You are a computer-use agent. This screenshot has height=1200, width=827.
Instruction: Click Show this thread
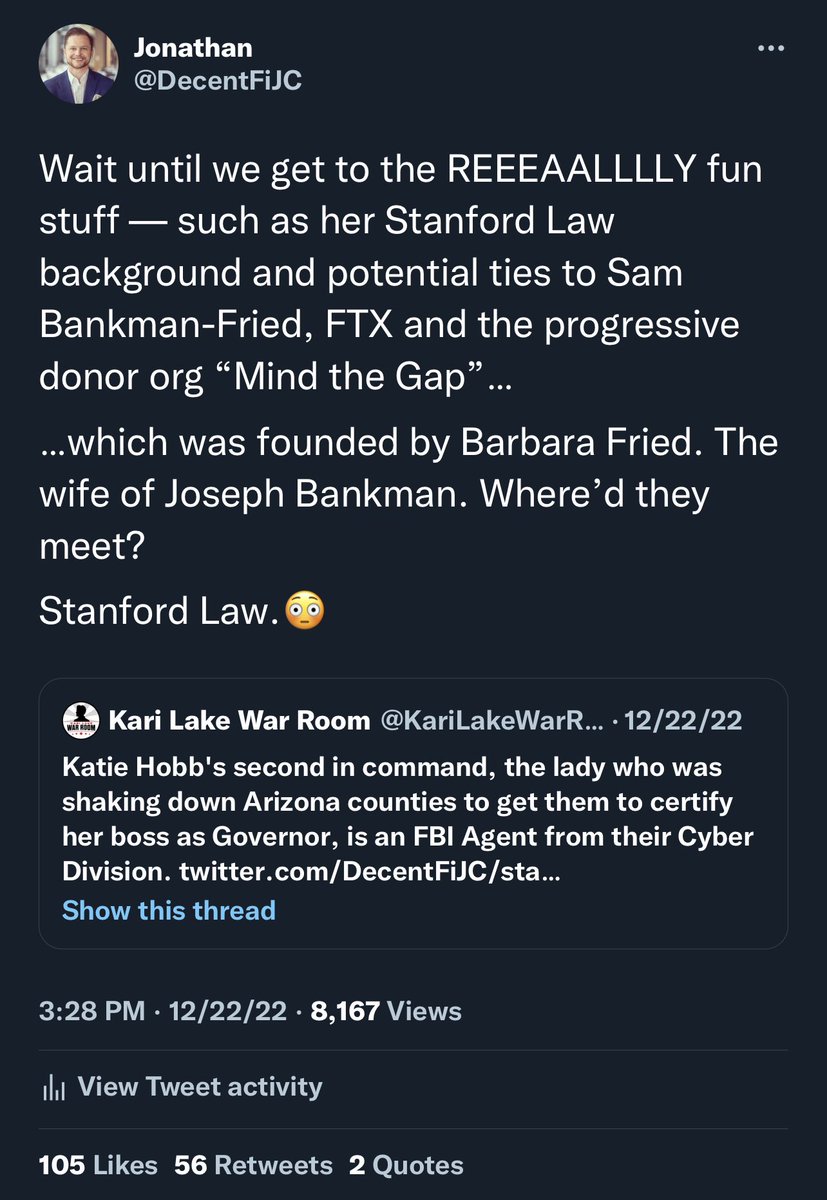(x=169, y=910)
